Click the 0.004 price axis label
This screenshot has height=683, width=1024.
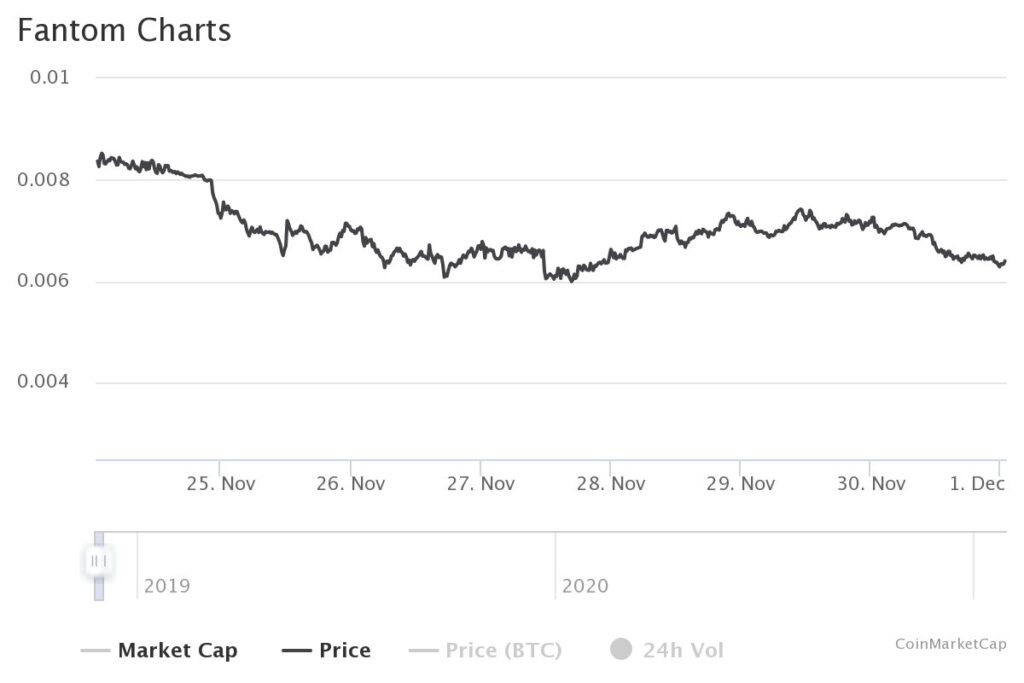click(43, 383)
